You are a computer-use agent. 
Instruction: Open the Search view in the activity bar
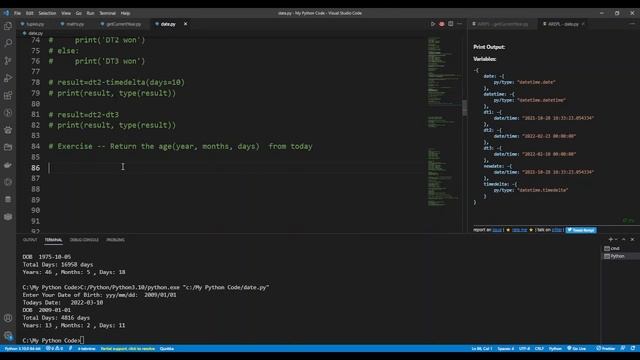[8, 43]
